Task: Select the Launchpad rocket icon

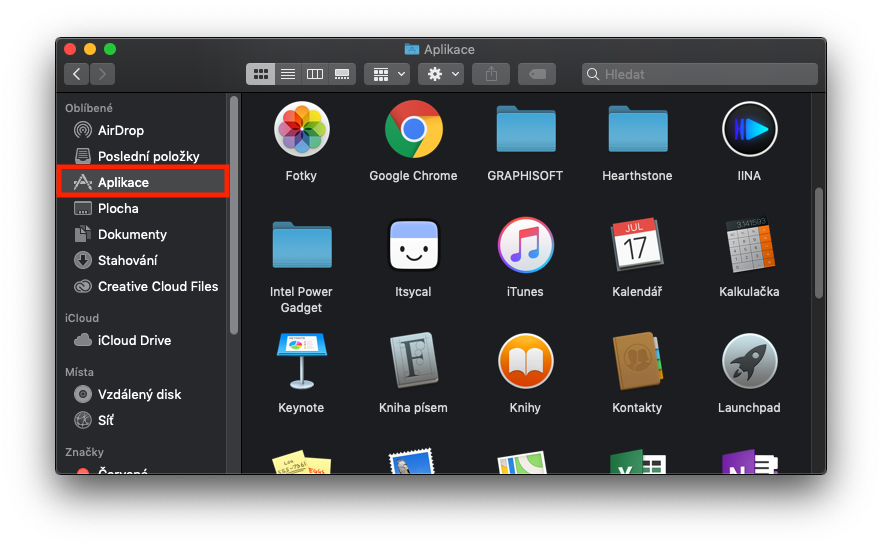Action: pos(749,361)
